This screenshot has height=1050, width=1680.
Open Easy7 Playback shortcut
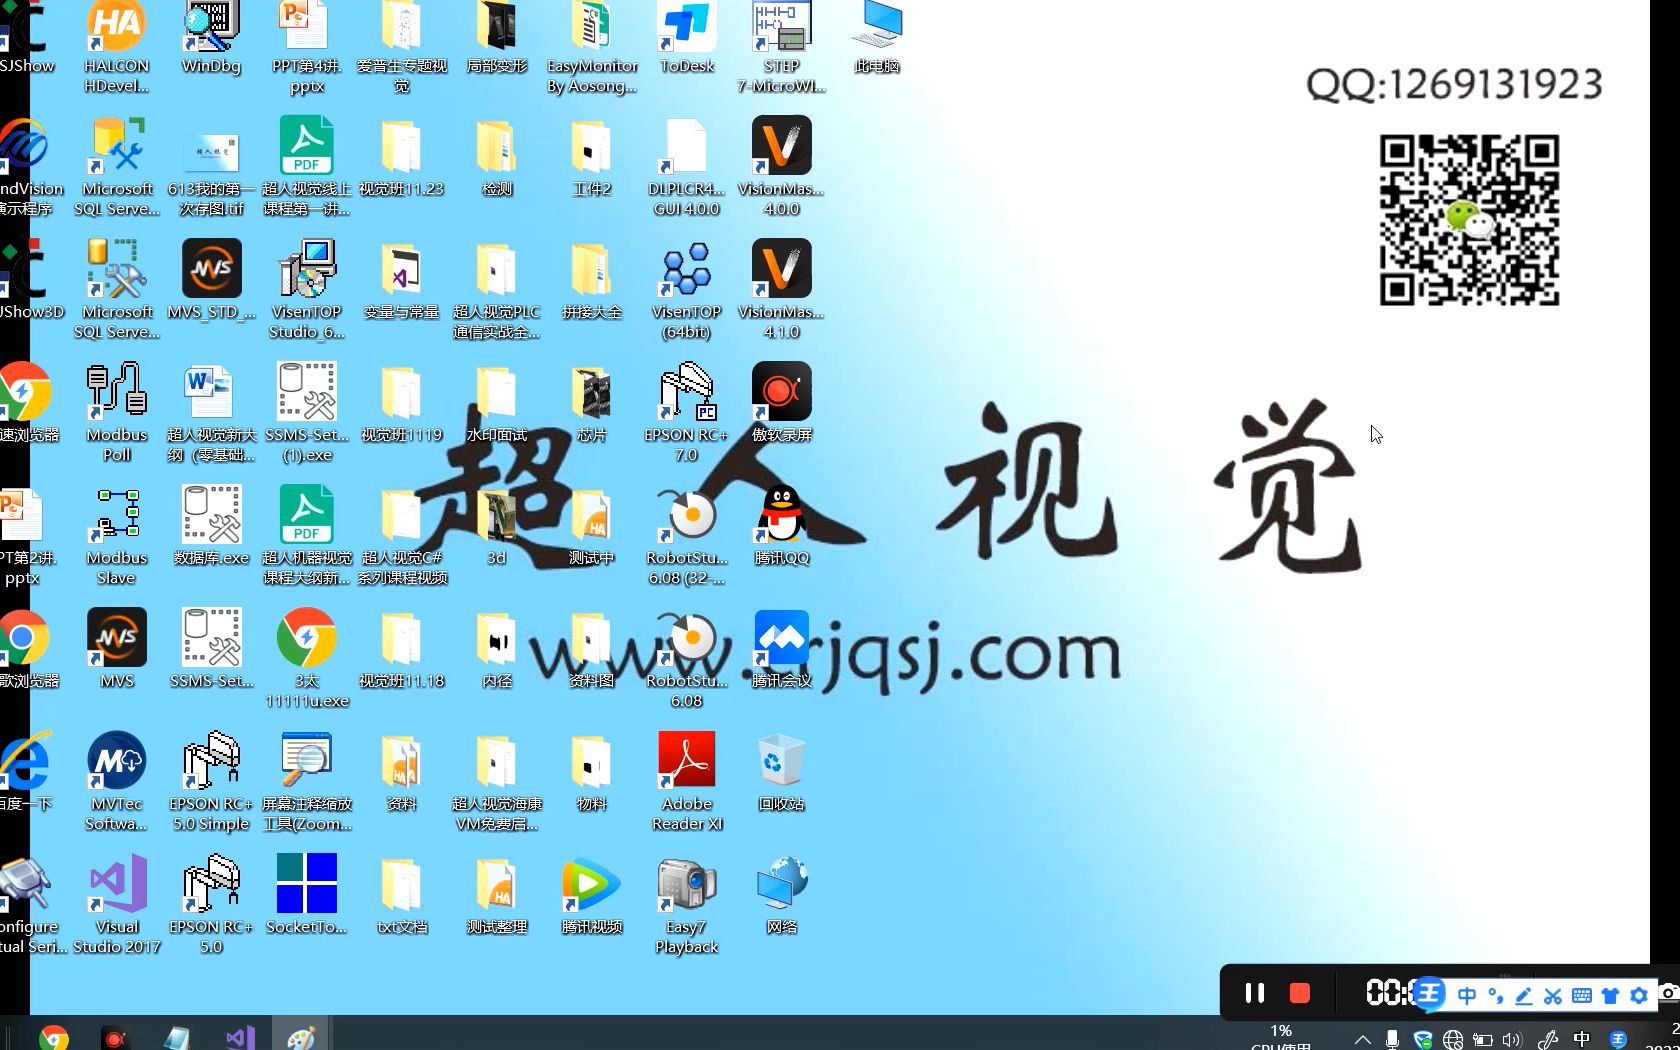click(687, 904)
